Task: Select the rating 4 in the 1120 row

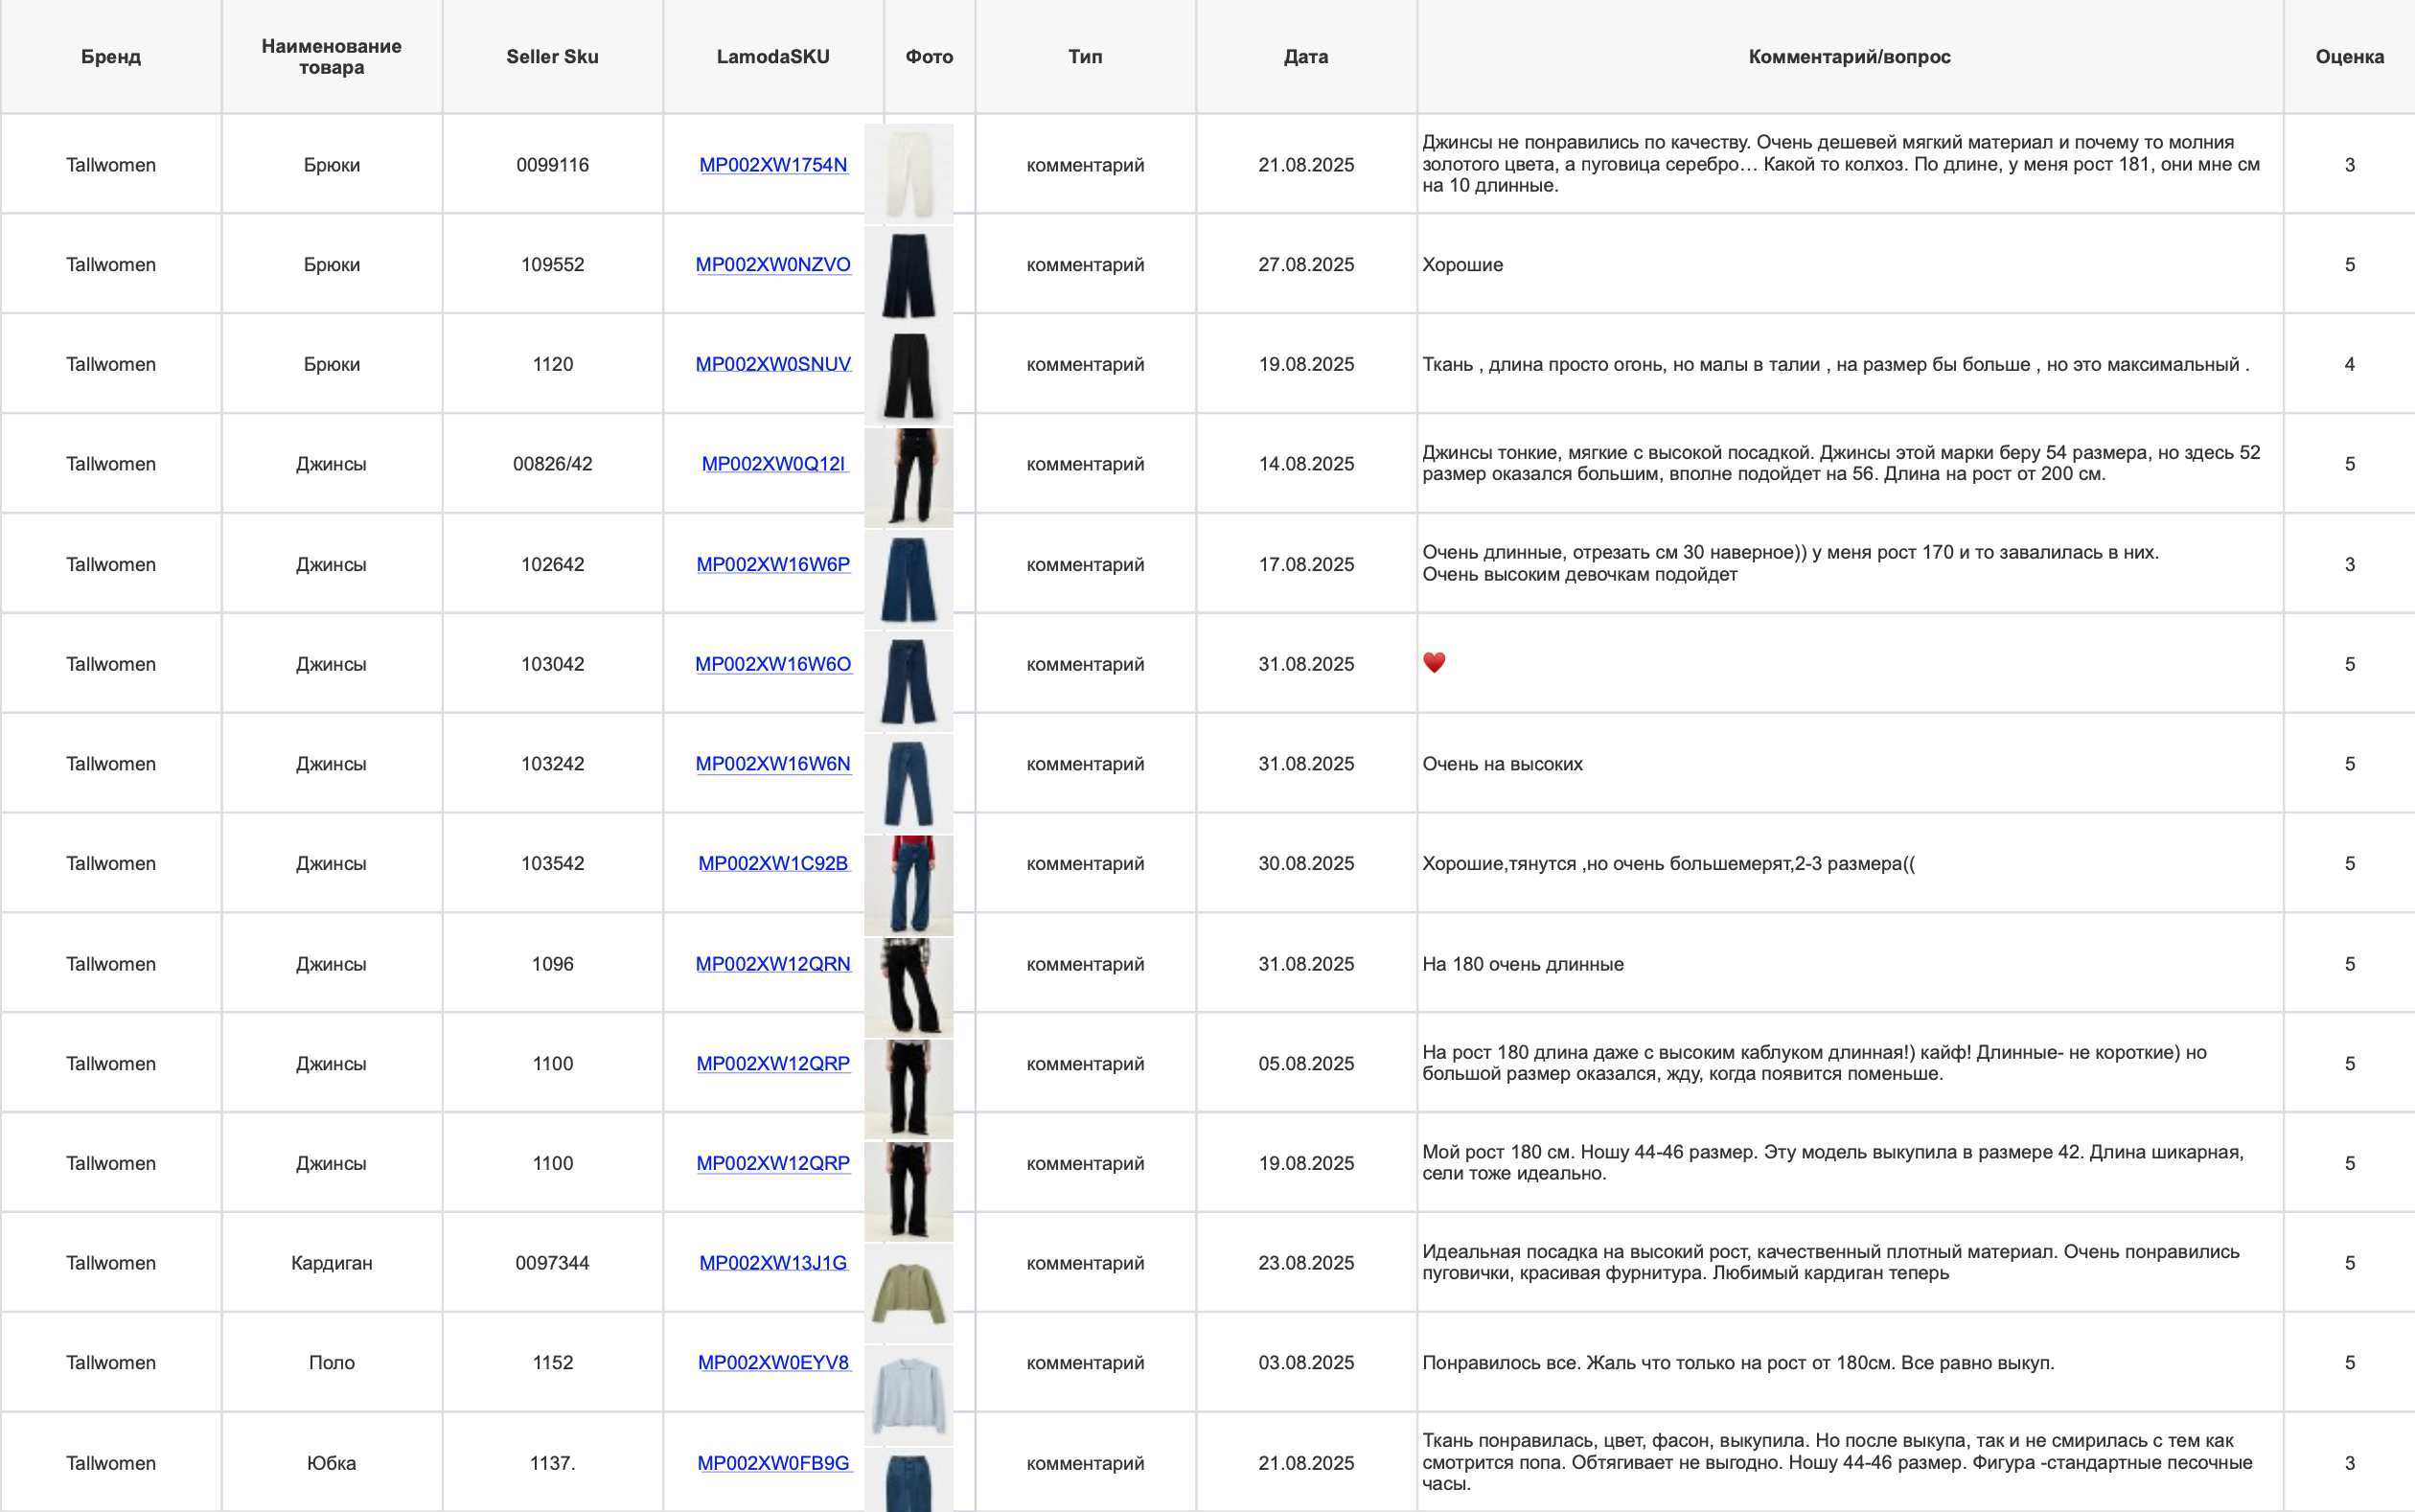Action: pos(2350,364)
